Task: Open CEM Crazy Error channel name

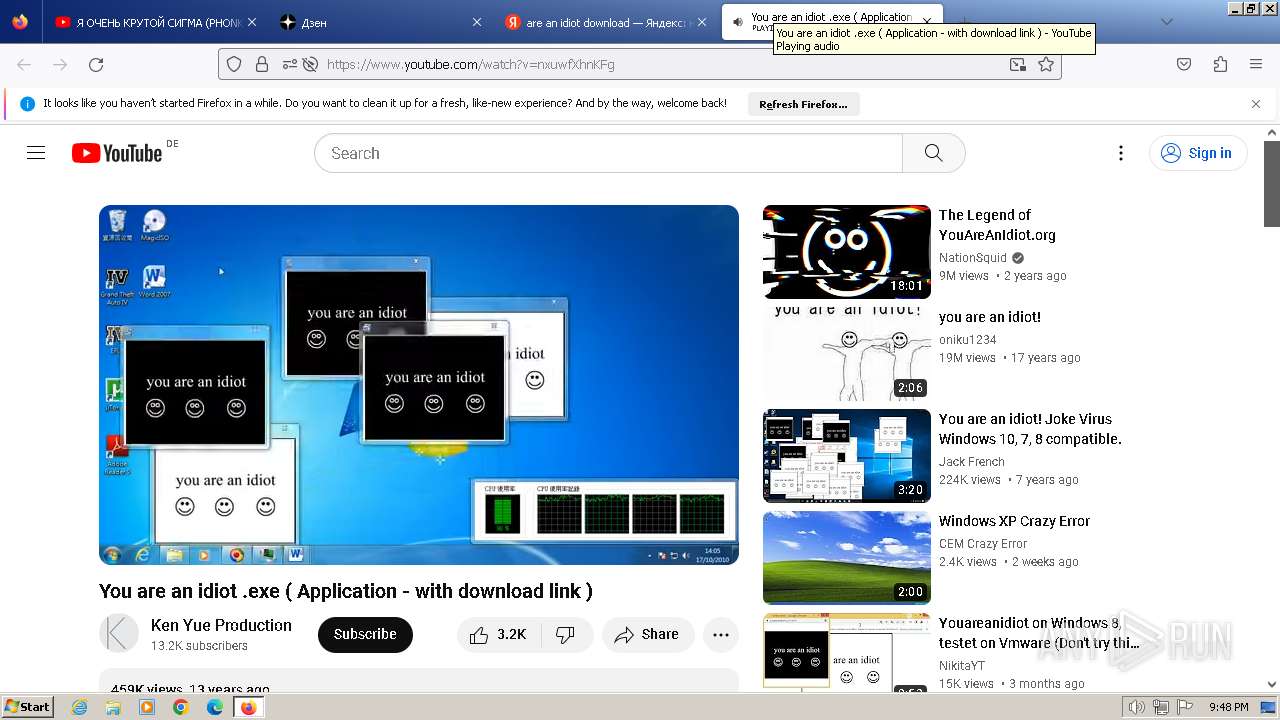Action: [x=983, y=544]
